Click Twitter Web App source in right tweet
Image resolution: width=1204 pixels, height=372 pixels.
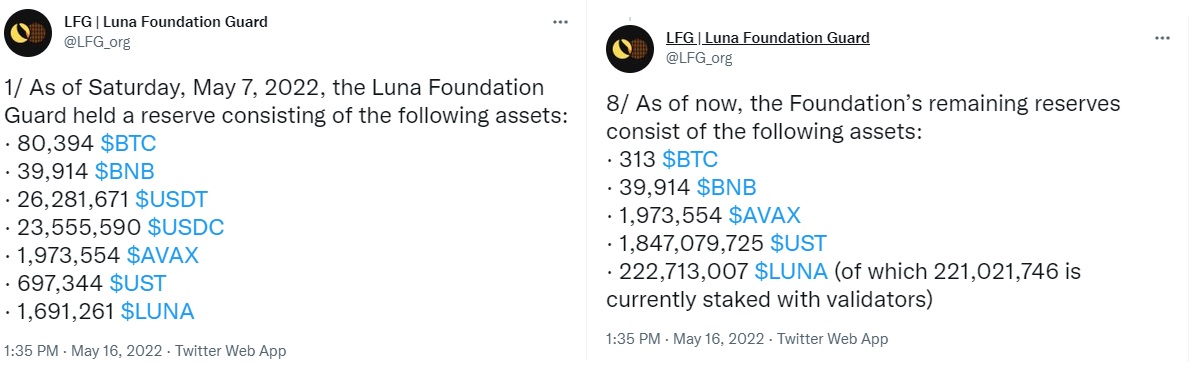click(832, 339)
